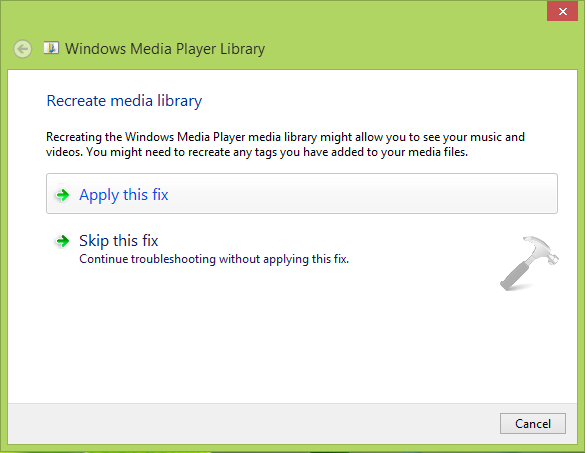
Task: Cancel the troubleshooting wizard
Action: click(x=533, y=424)
